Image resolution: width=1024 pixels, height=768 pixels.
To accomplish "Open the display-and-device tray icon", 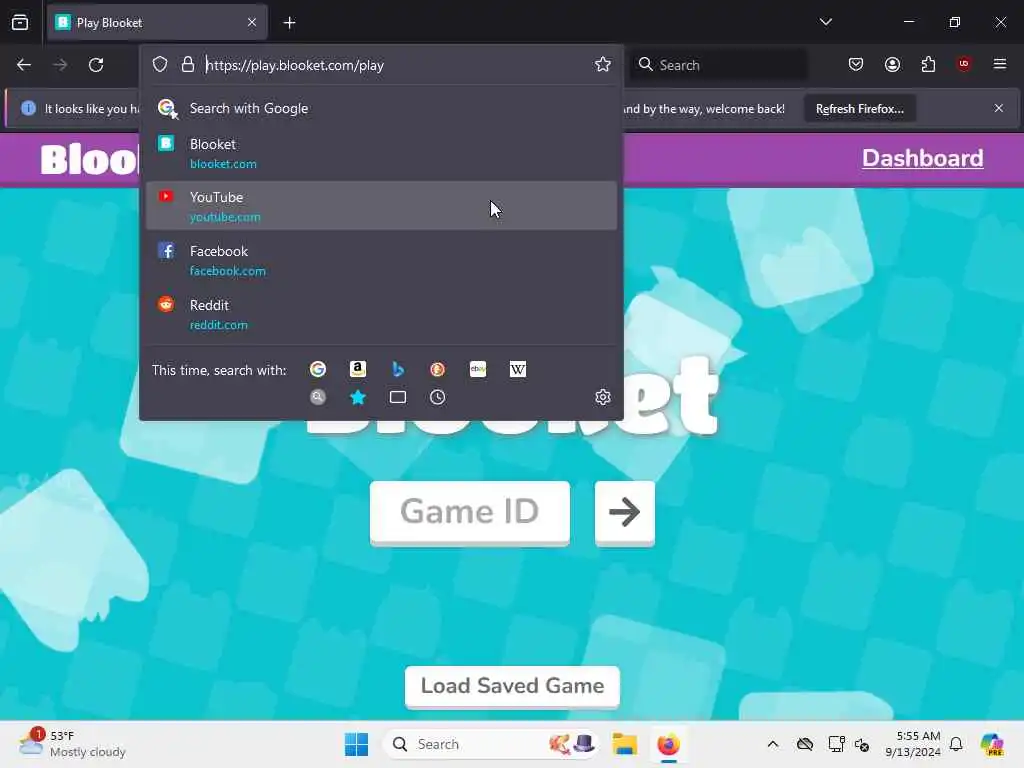I will [x=836, y=744].
